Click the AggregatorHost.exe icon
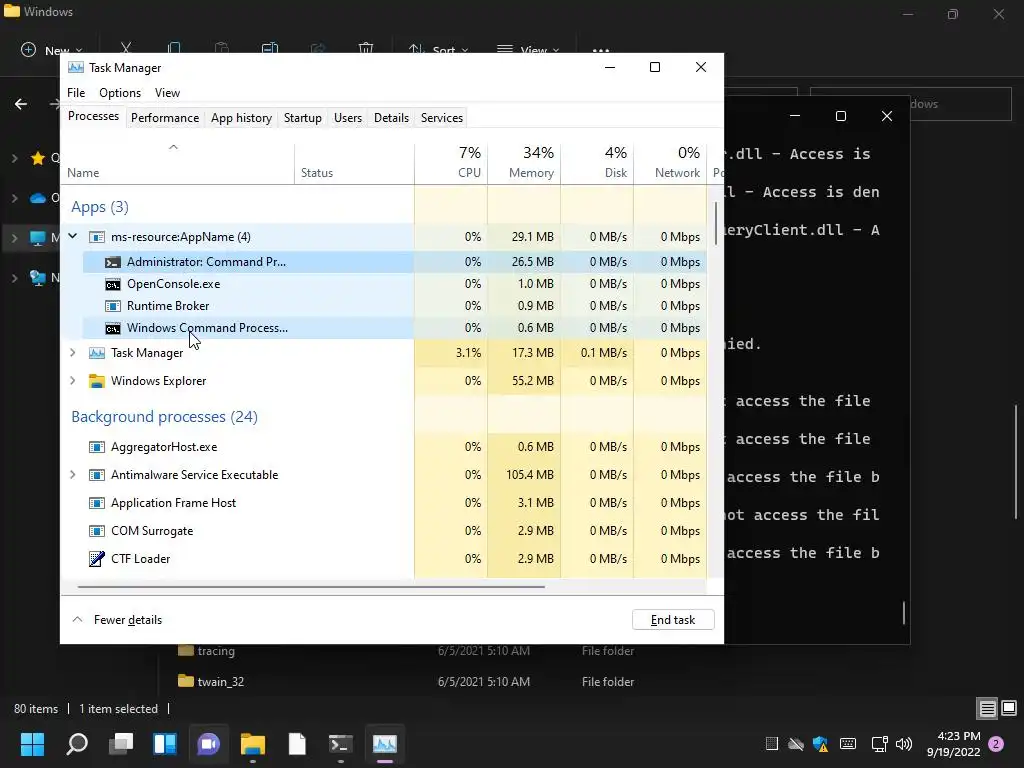Image resolution: width=1024 pixels, height=768 pixels. pos(97,447)
